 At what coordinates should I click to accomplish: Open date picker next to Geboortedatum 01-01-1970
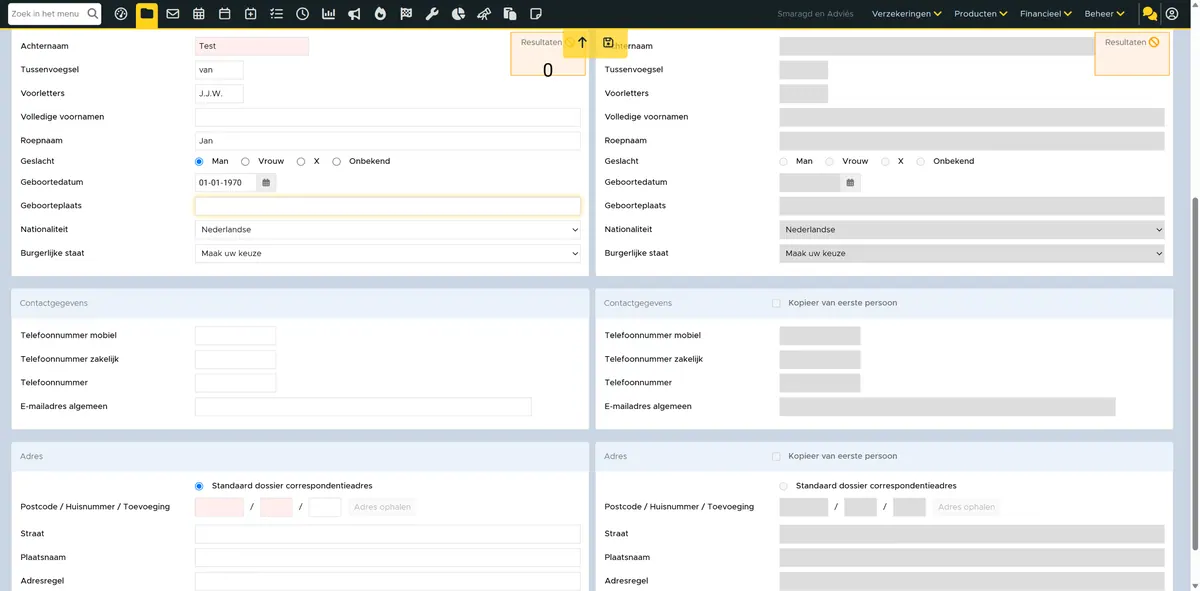point(266,183)
